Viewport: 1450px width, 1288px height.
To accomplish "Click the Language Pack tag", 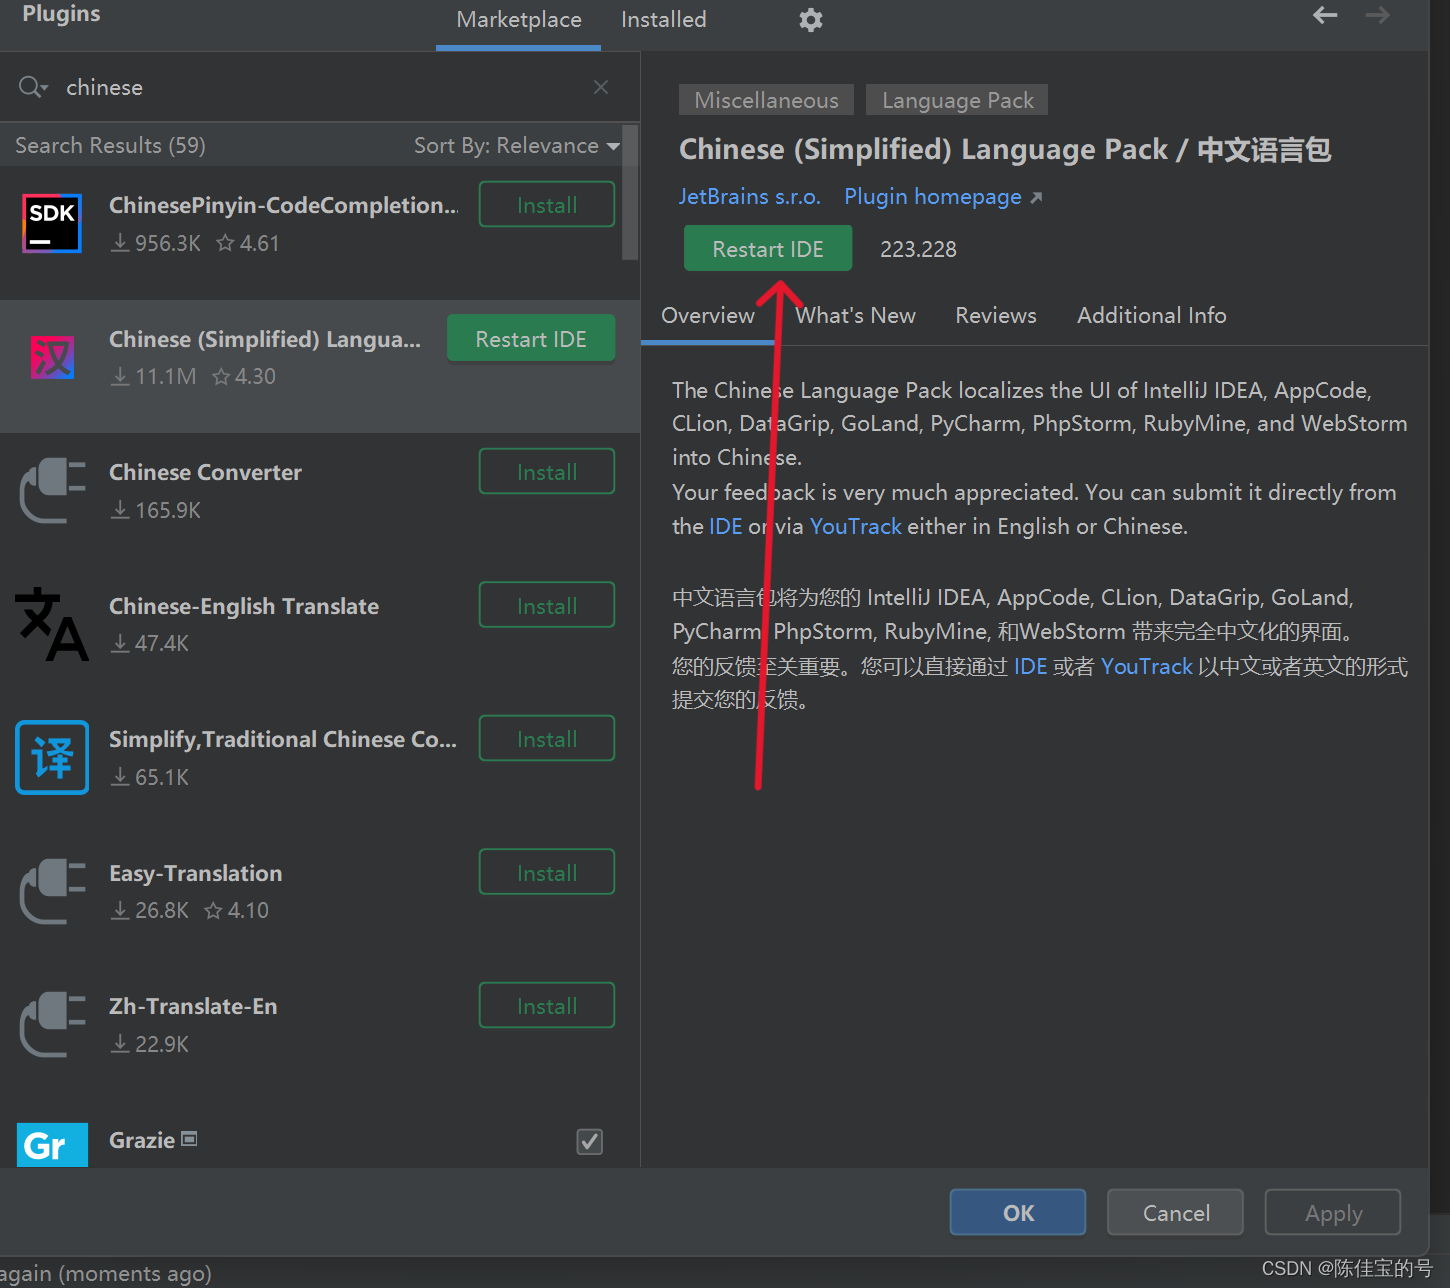I will 958,100.
